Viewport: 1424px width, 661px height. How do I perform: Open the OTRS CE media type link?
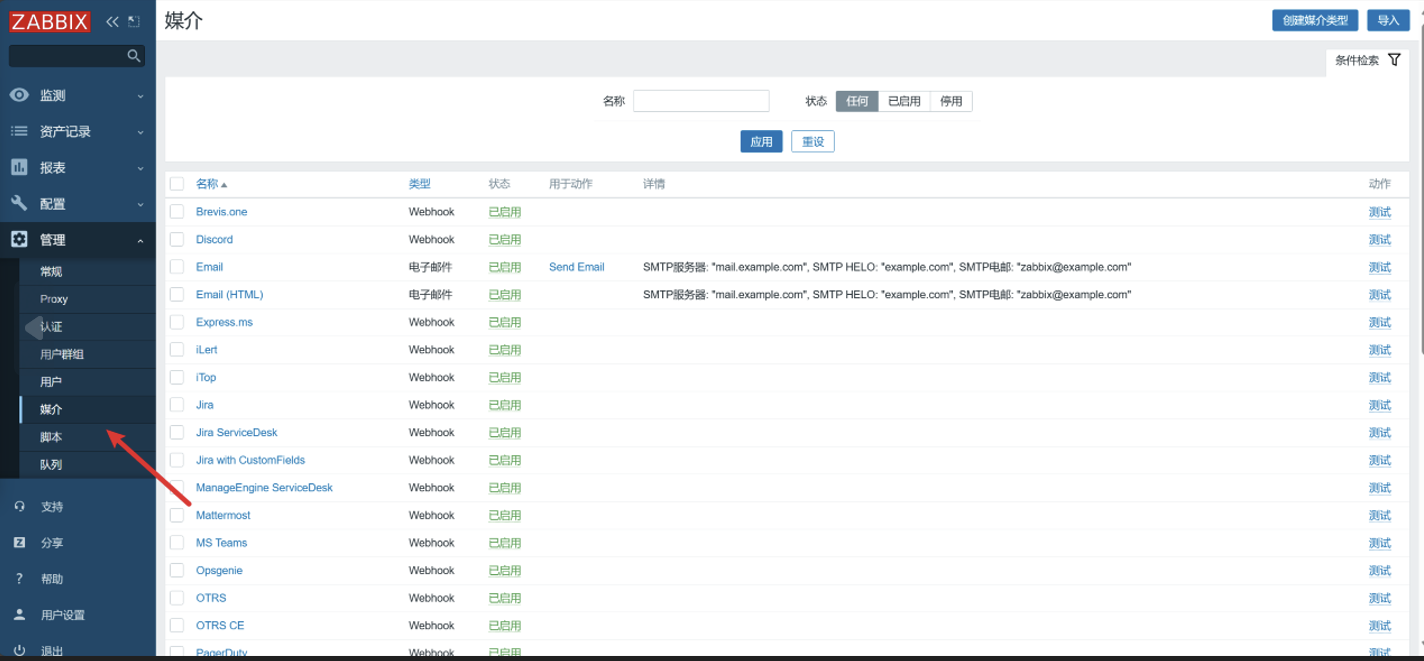coord(220,625)
